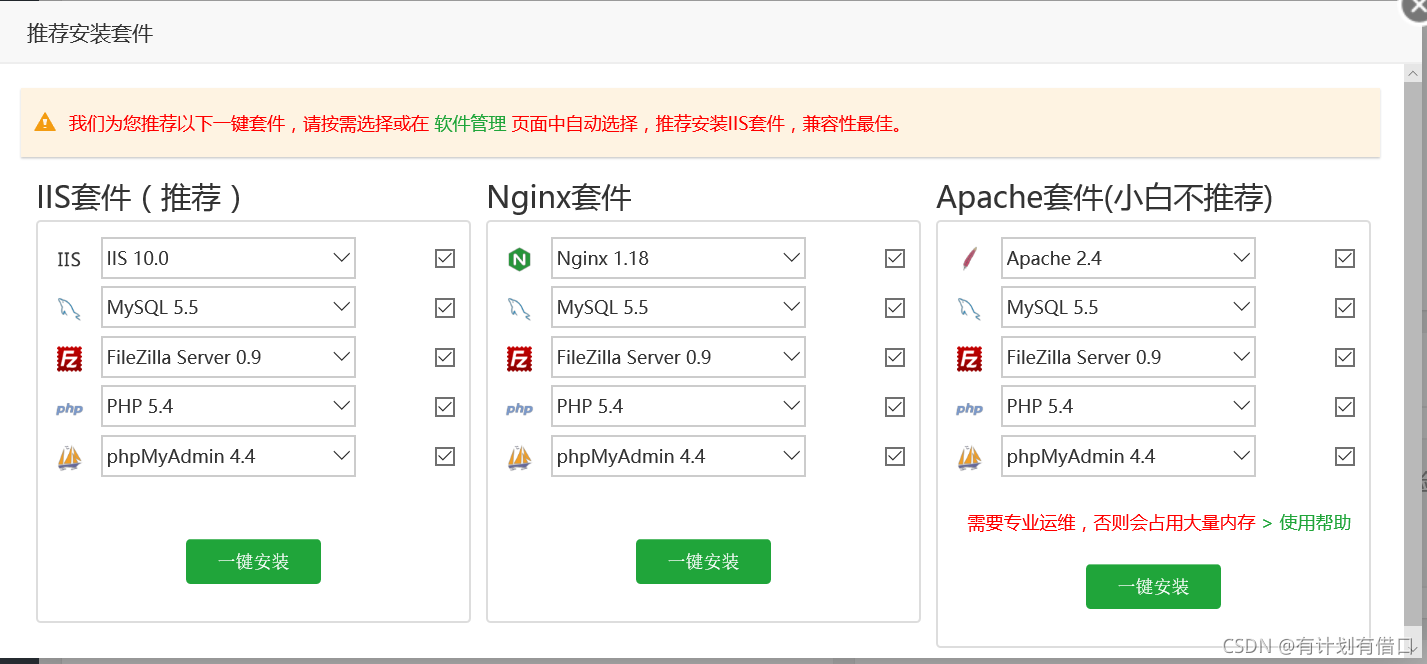Click 一键安装 button under Apache suite
The height and width of the screenshot is (664, 1427).
1153,586
